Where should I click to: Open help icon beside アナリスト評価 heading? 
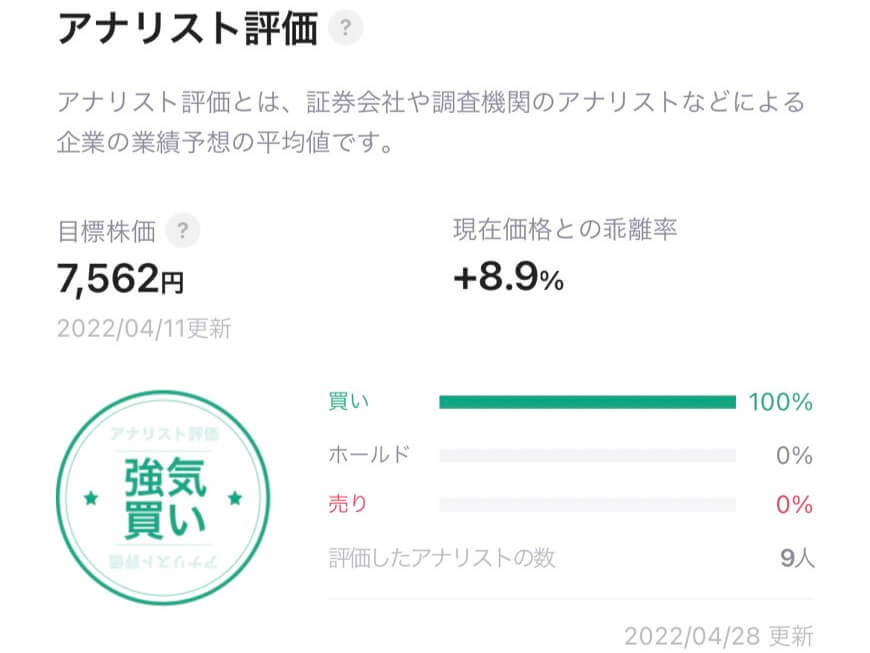(x=345, y=27)
